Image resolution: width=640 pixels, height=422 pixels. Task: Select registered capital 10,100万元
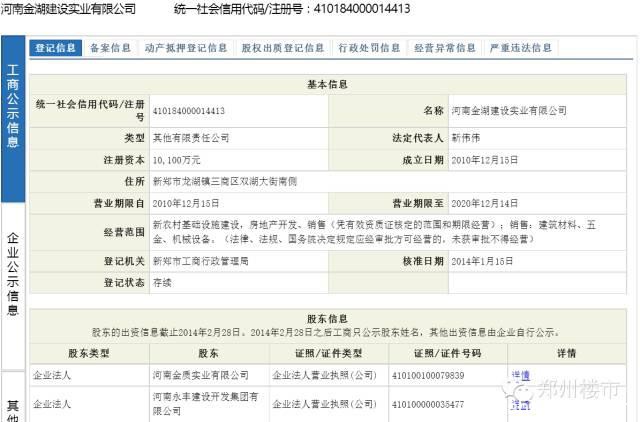coord(176,160)
